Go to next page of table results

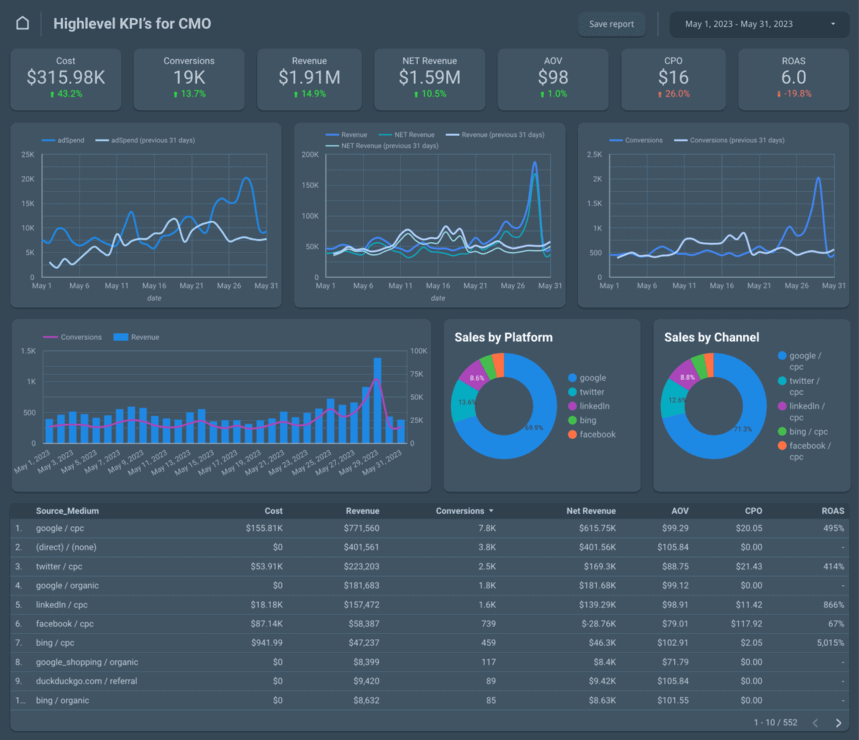pos(838,722)
